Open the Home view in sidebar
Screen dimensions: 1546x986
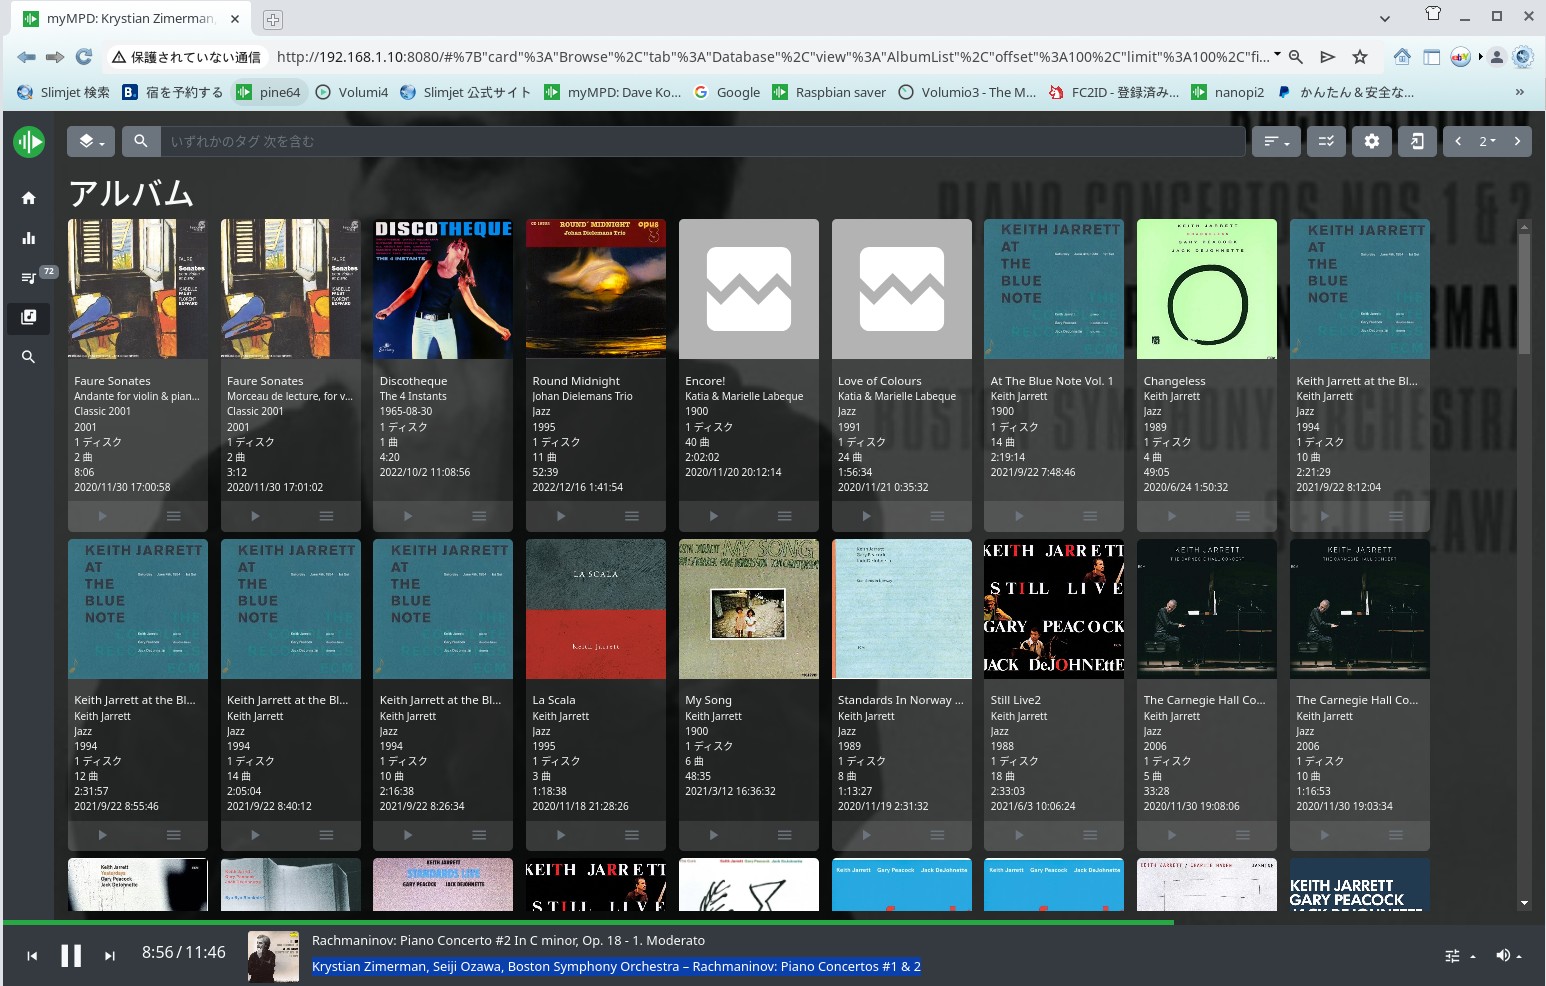(x=28, y=198)
